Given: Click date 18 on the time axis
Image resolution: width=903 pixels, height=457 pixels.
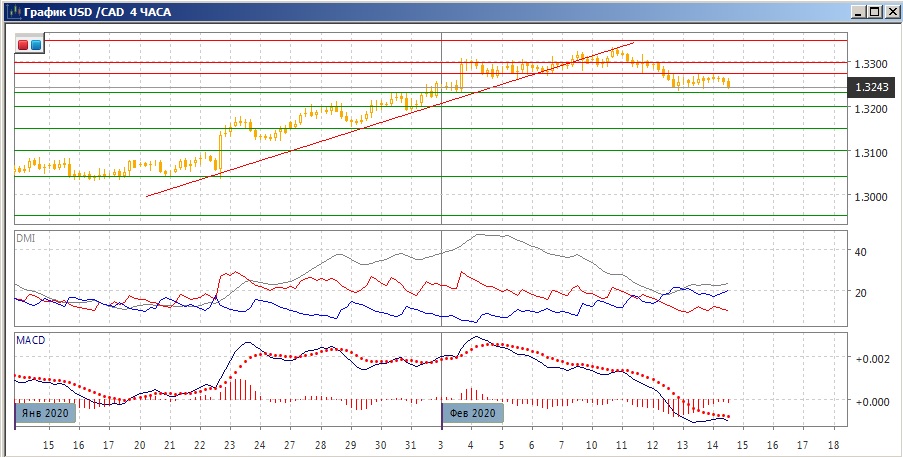Looking at the screenshot, I should click(832, 444).
